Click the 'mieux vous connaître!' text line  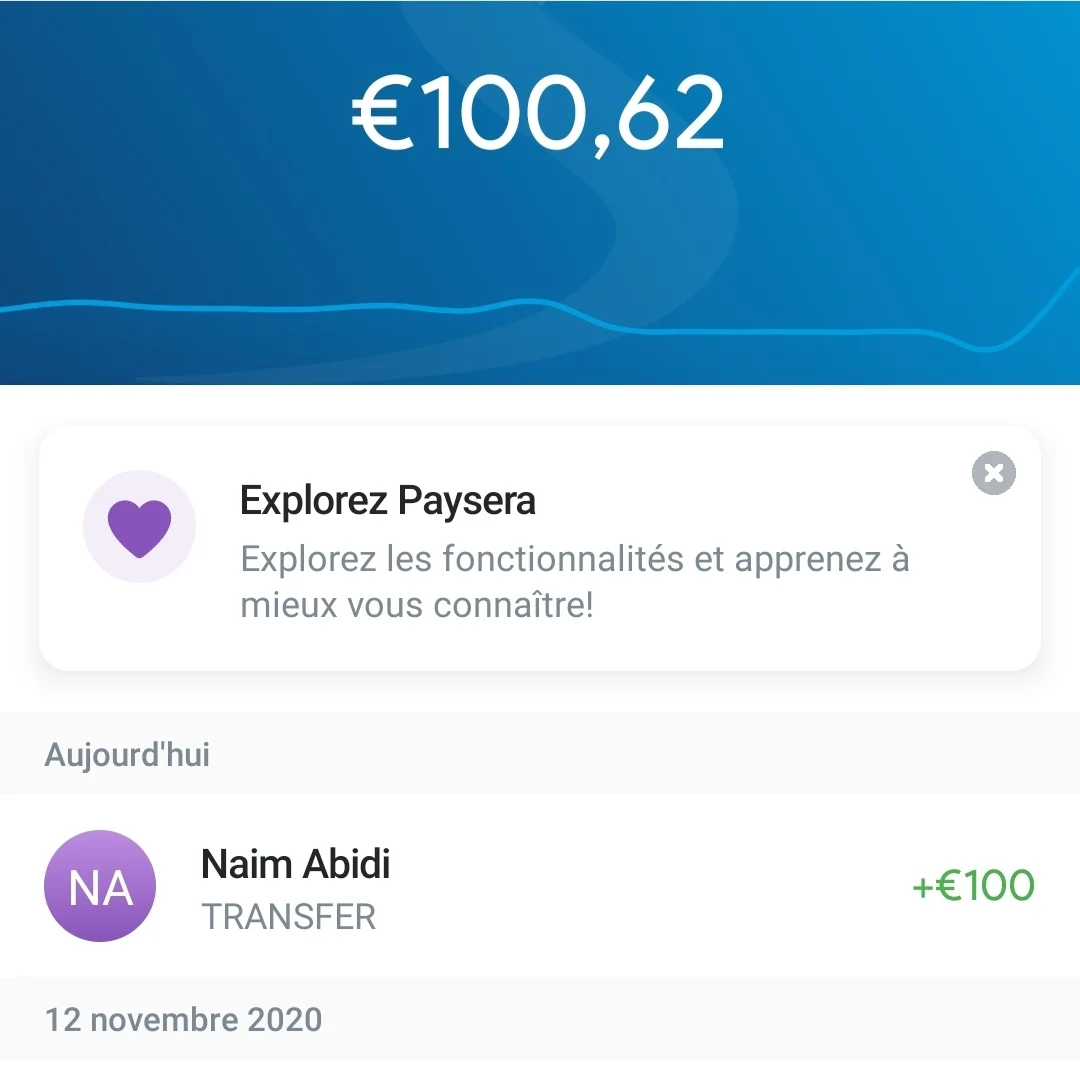coord(417,606)
